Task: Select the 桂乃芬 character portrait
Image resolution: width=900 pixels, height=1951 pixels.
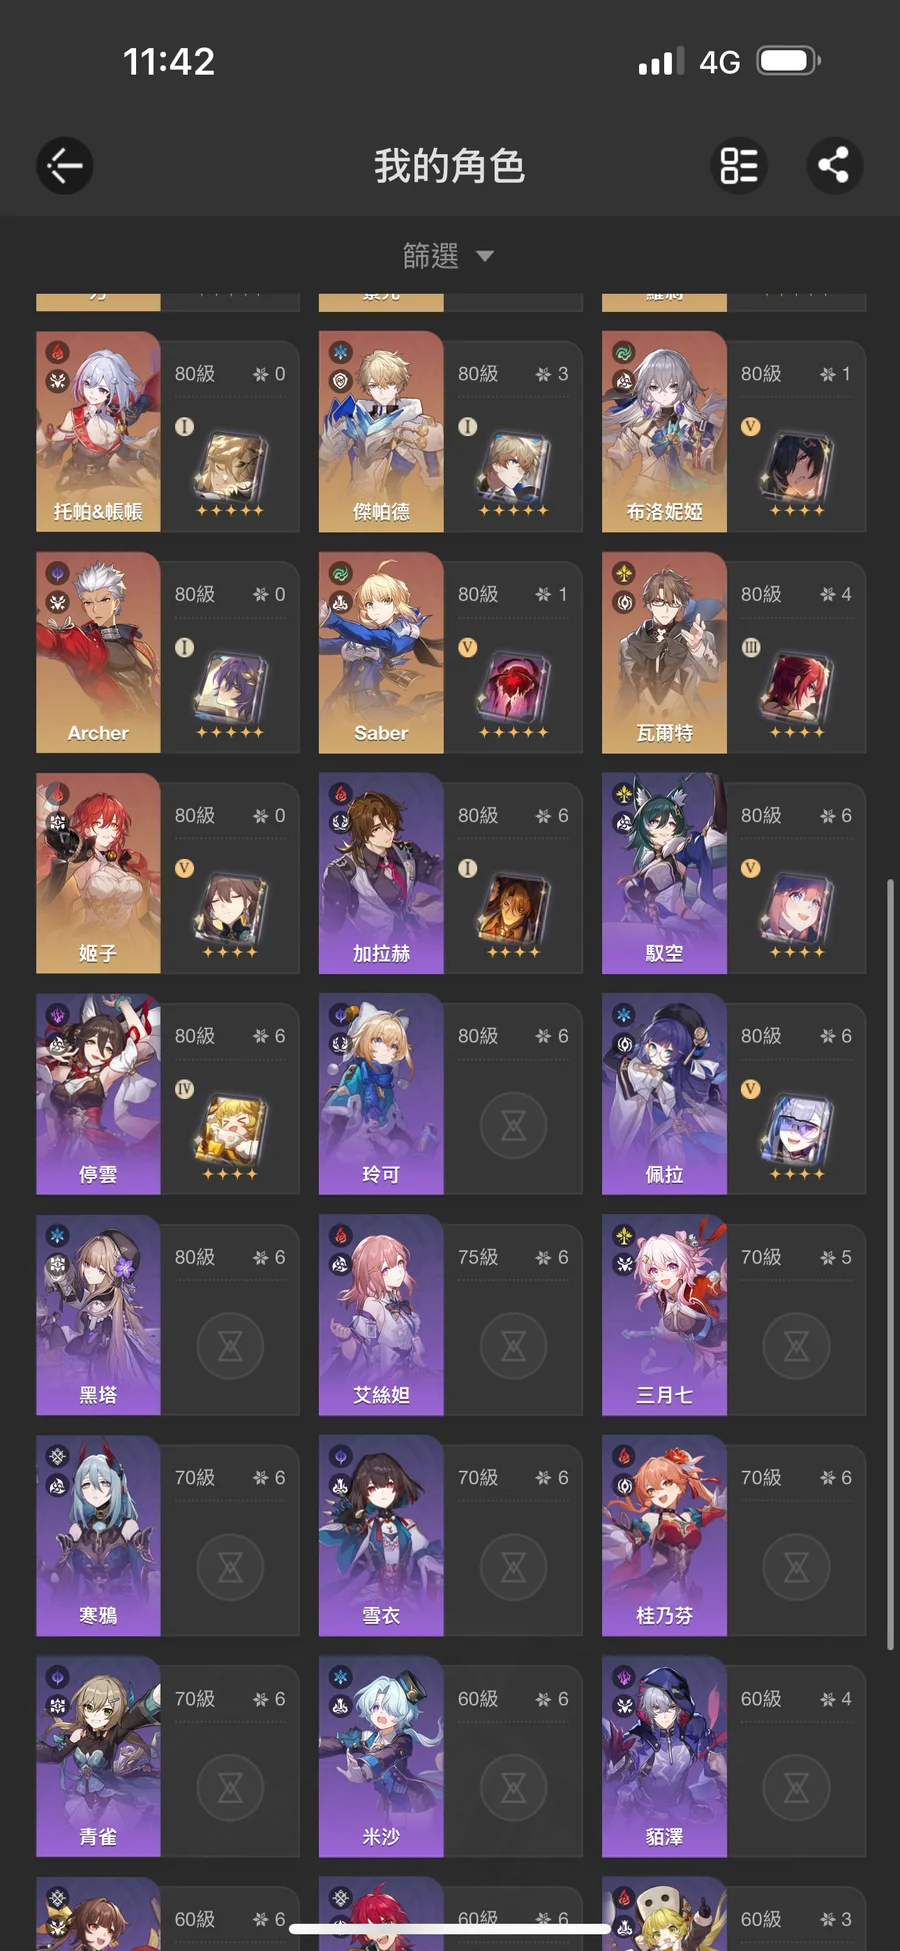Action: (664, 1536)
